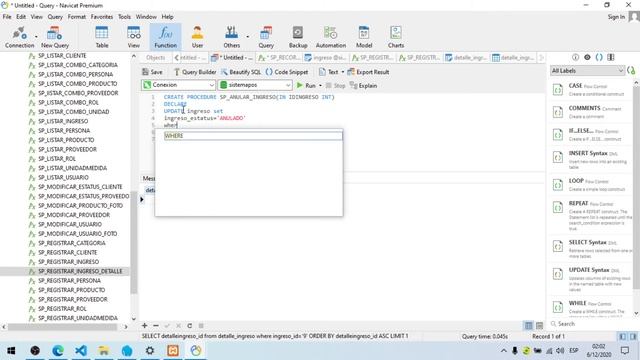Open the Backup tool
Image resolution: width=640 pixels, height=360 pixels.
pyautogui.click(x=298, y=37)
